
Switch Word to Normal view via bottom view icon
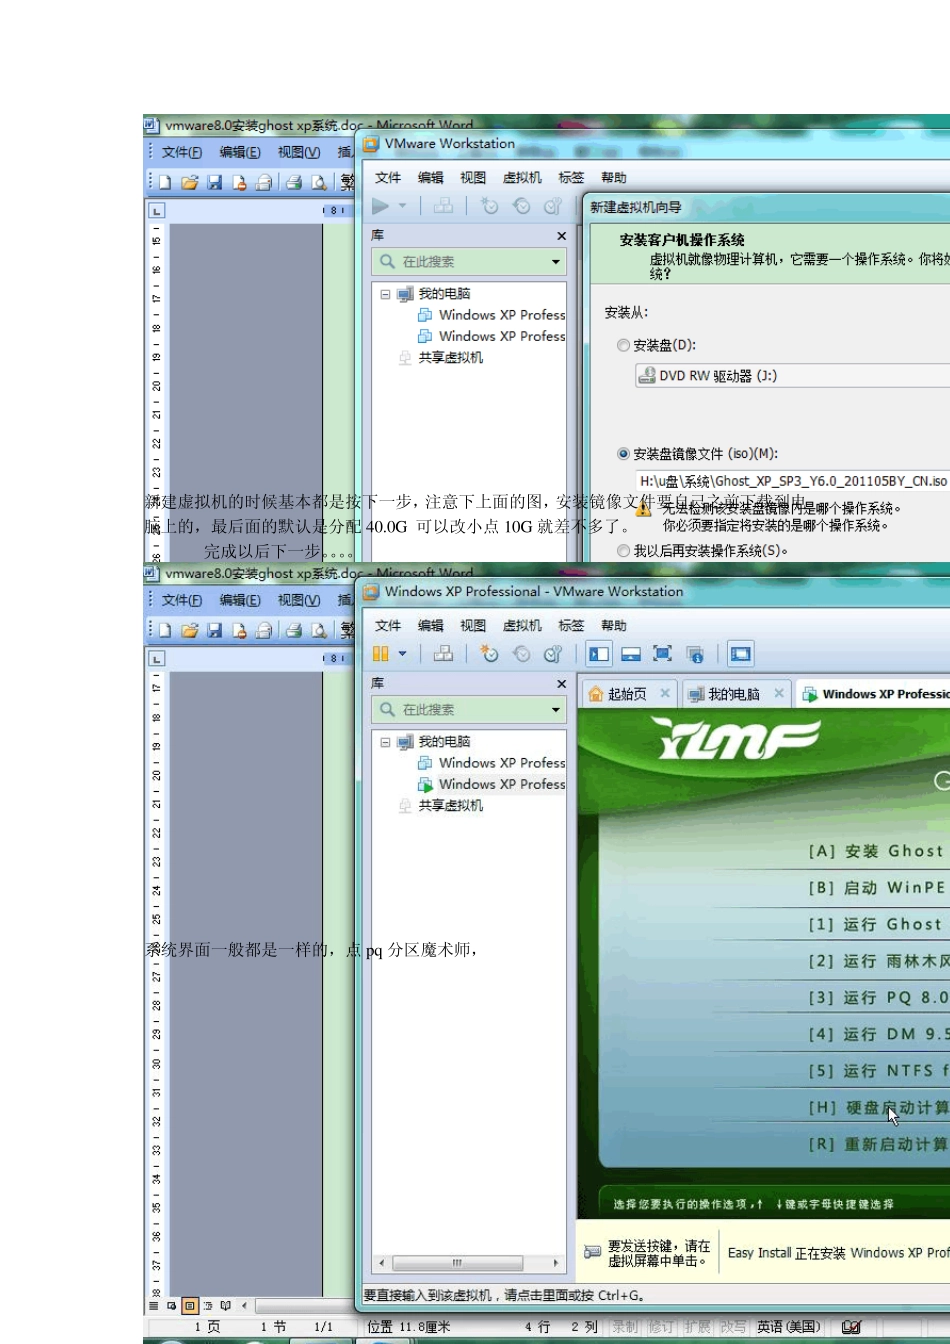click(x=154, y=1306)
